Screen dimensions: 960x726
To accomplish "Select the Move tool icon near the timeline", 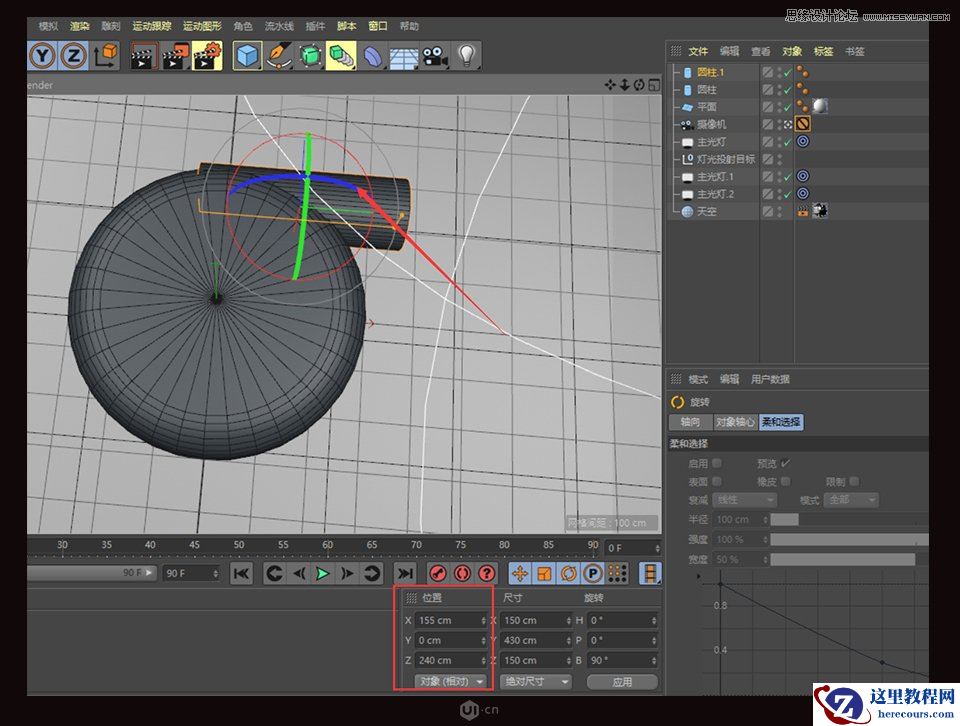I will [519, 573].
